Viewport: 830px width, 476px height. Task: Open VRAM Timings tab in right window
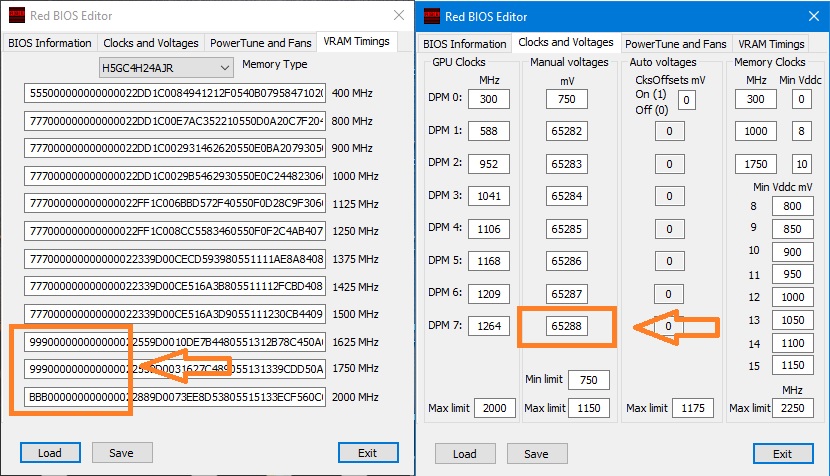[771, 44]
